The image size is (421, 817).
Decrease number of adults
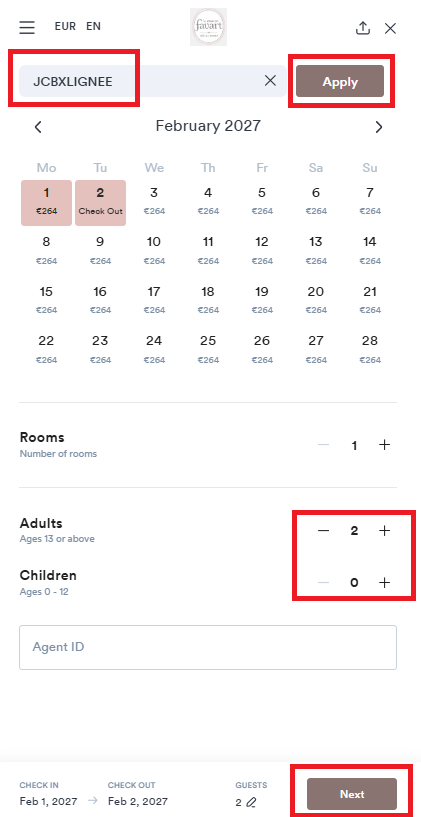(x=324, y=531)
